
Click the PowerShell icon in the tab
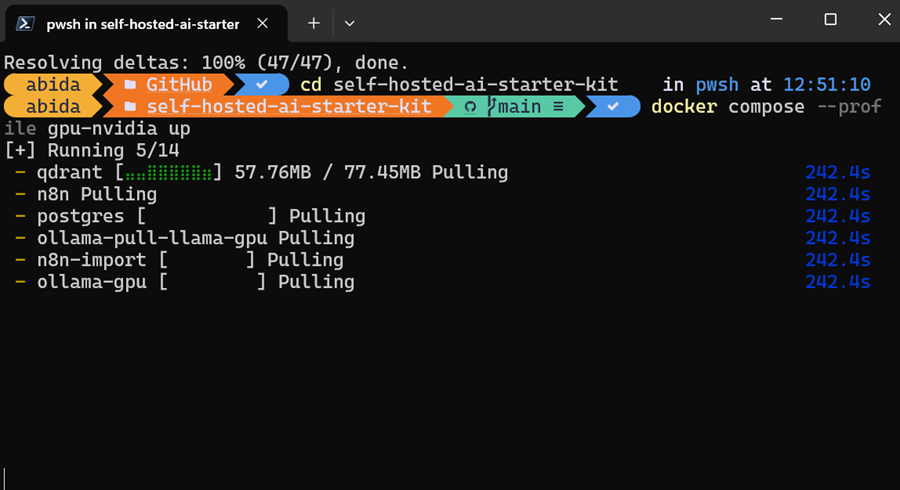tap(25, 24)
